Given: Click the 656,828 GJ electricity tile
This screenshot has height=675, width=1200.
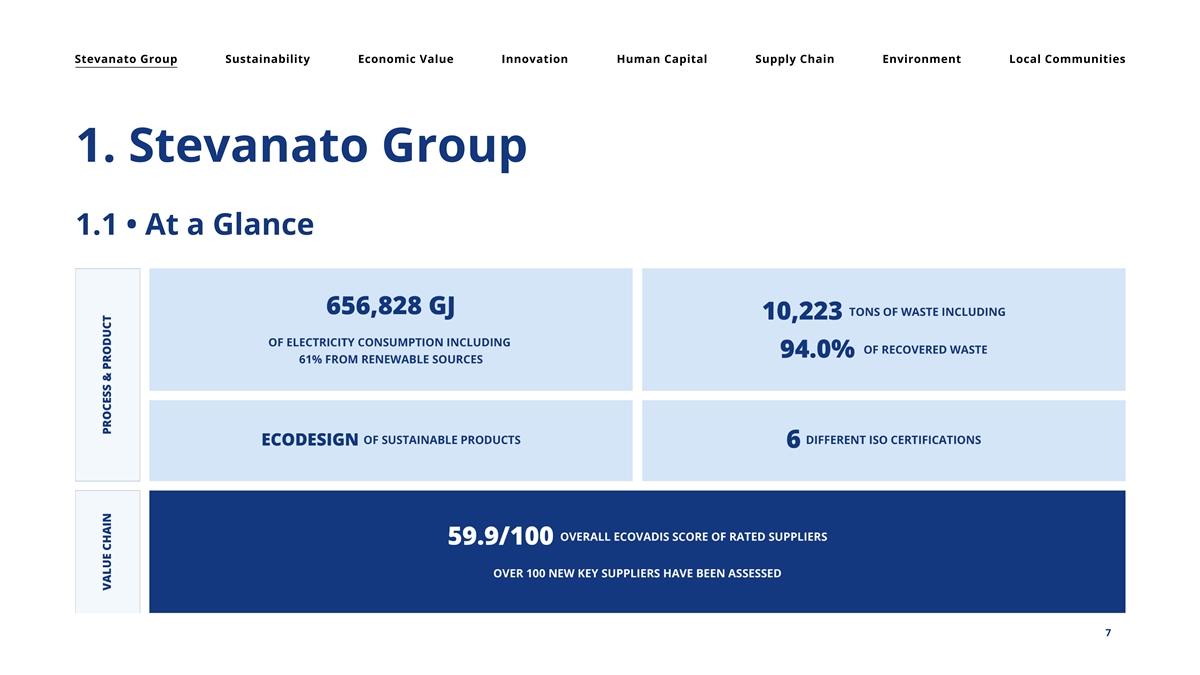Looking at the screenshot, I should [390, 329].
